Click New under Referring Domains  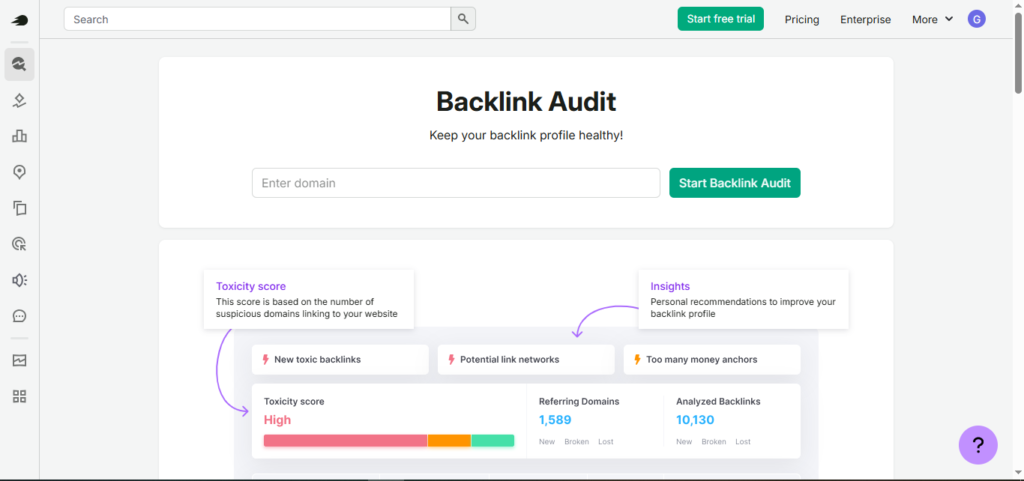point(547,442)
